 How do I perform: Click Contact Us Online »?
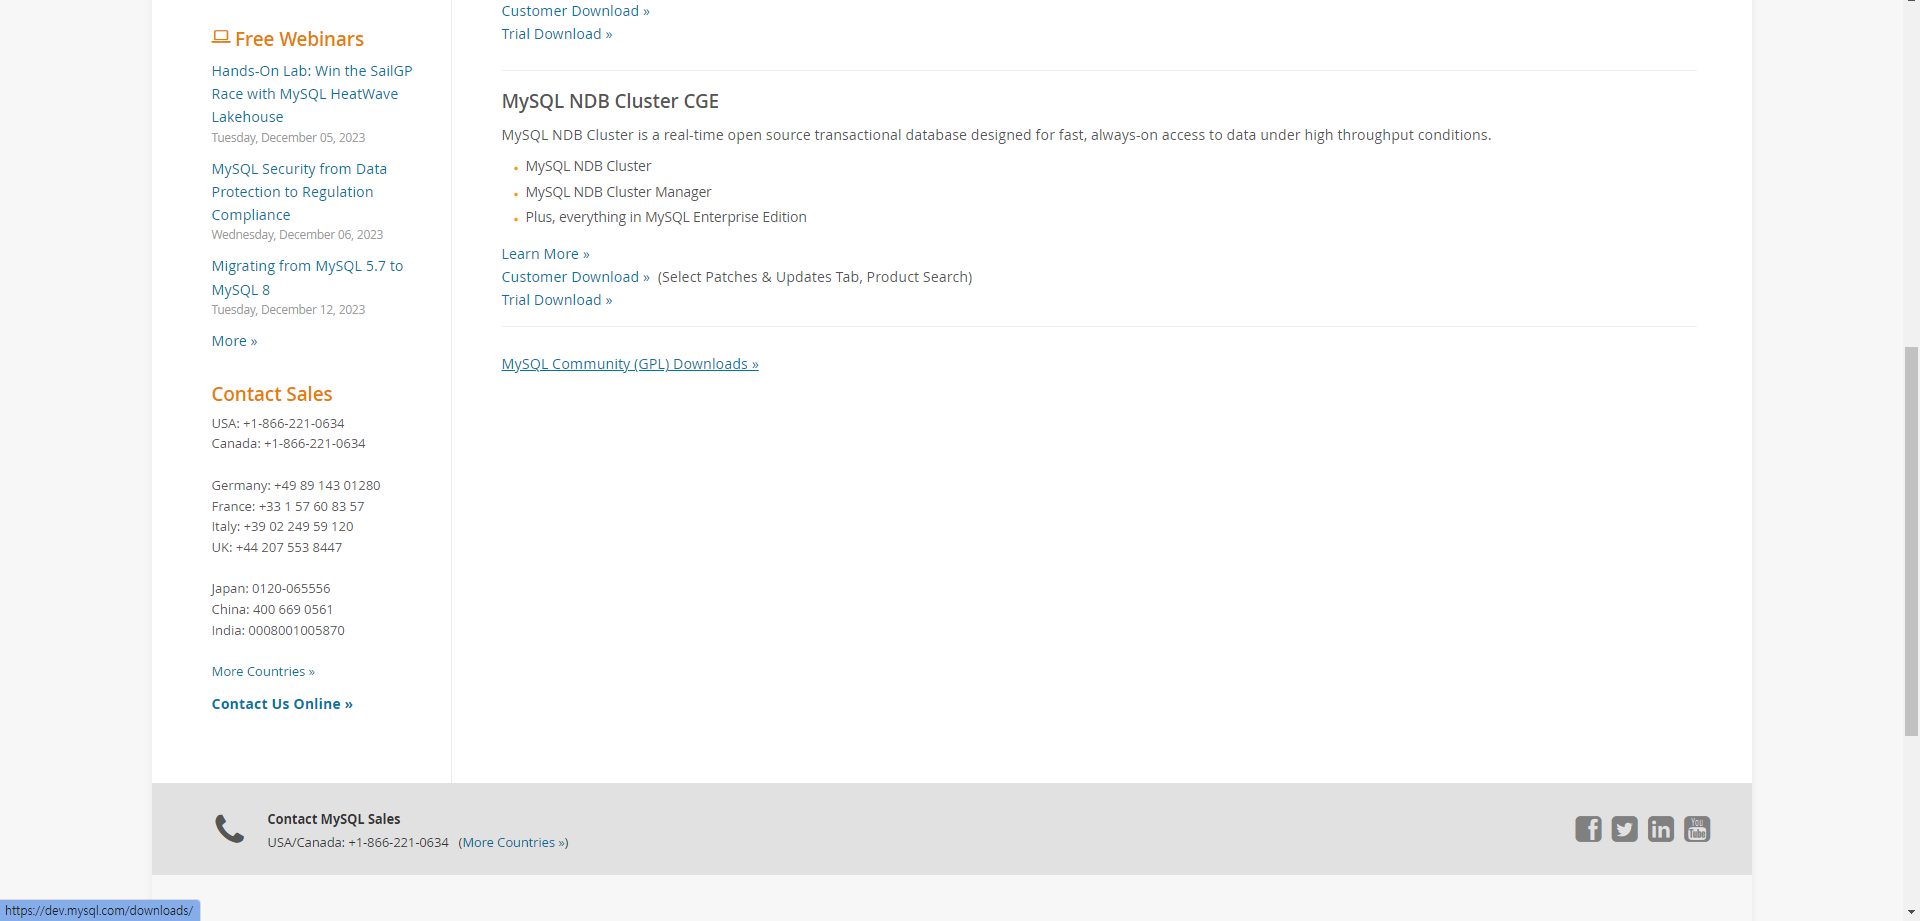click(282, 704)
